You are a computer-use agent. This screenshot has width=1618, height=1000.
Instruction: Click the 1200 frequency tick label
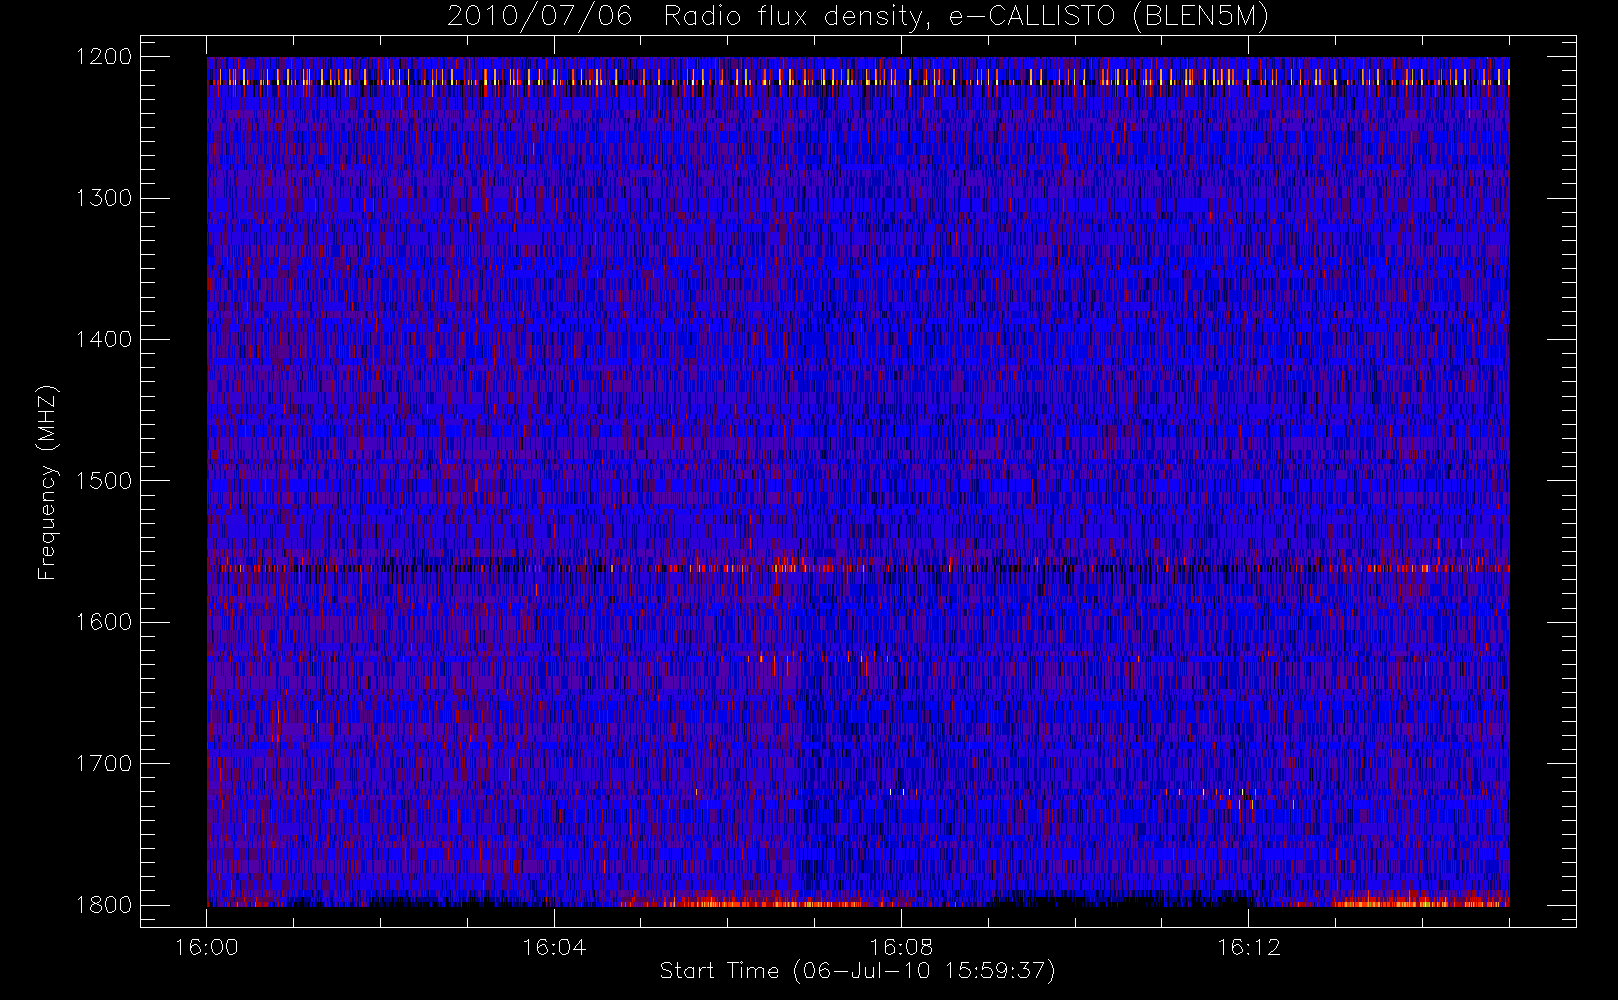tap(104, 57)
